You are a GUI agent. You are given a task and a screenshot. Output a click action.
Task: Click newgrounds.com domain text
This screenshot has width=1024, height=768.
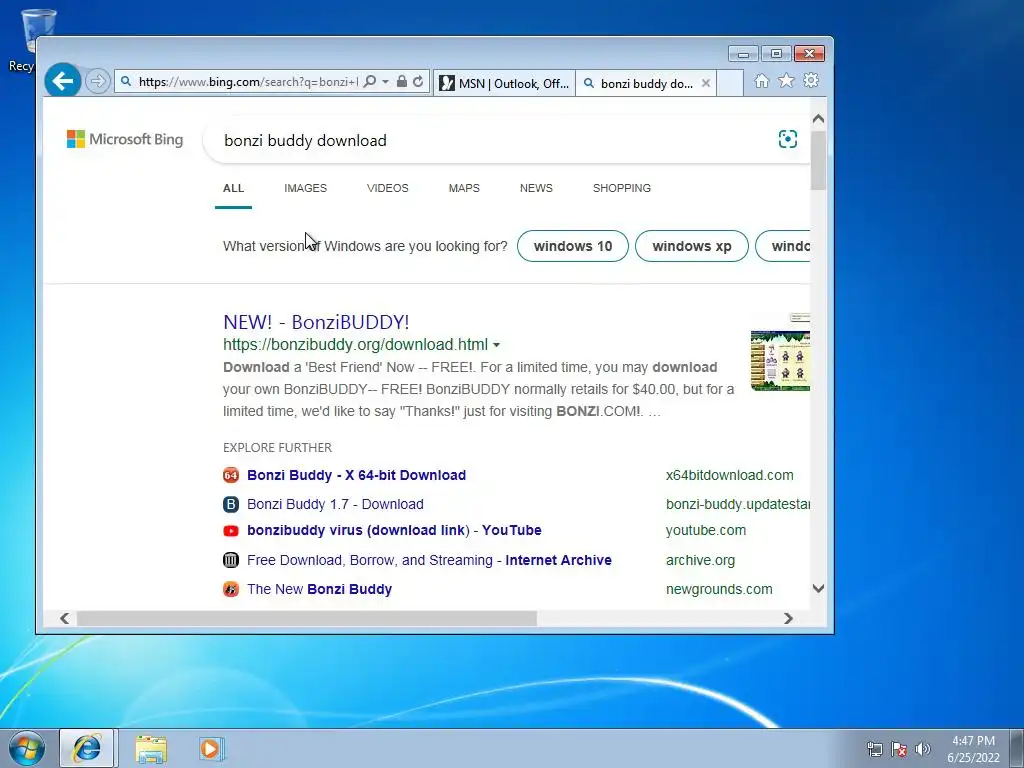click(719, 589)
